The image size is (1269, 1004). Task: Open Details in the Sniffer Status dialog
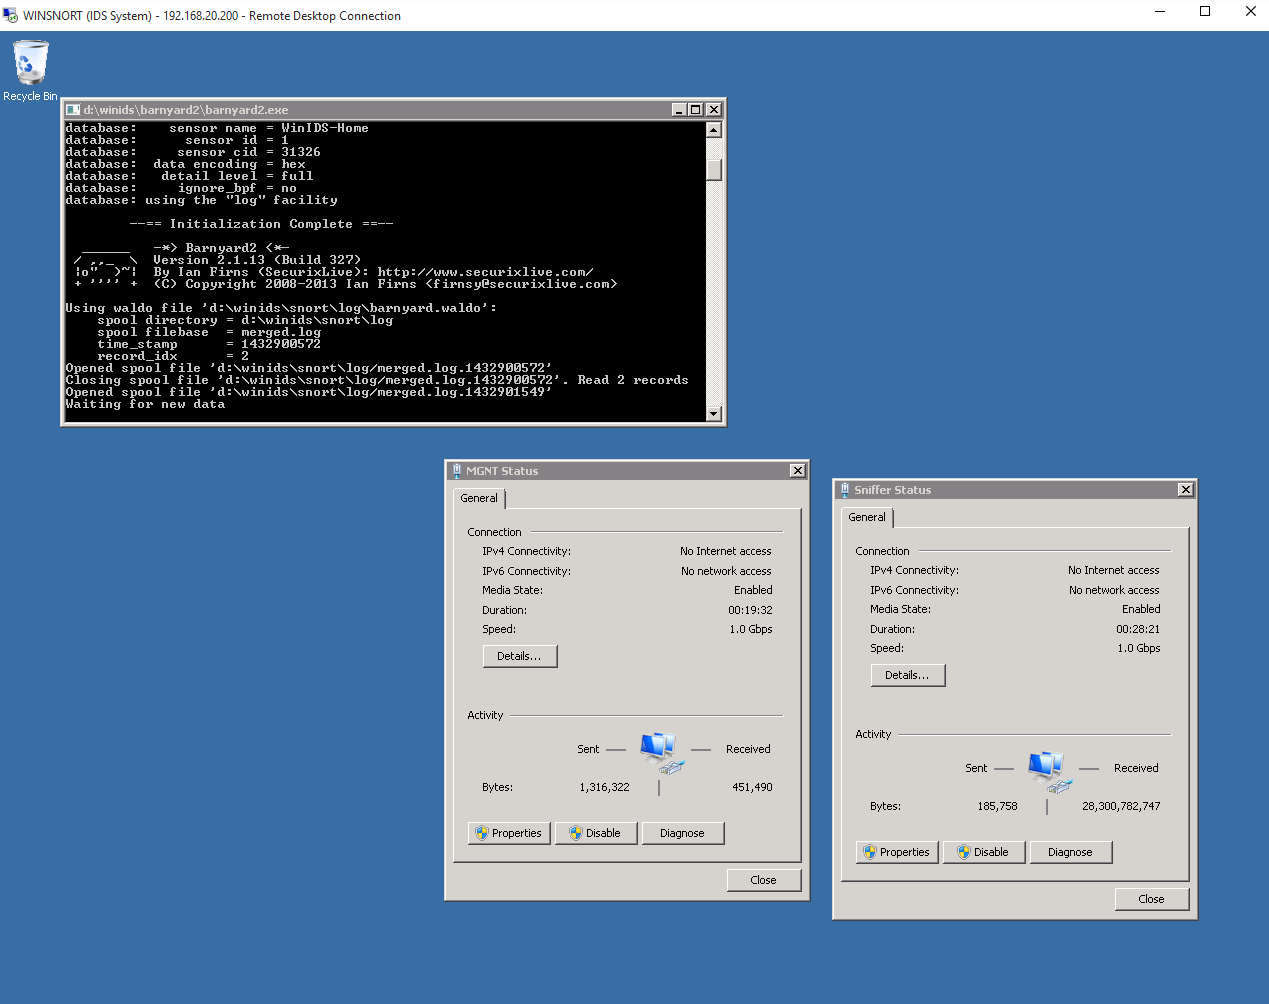907,675
